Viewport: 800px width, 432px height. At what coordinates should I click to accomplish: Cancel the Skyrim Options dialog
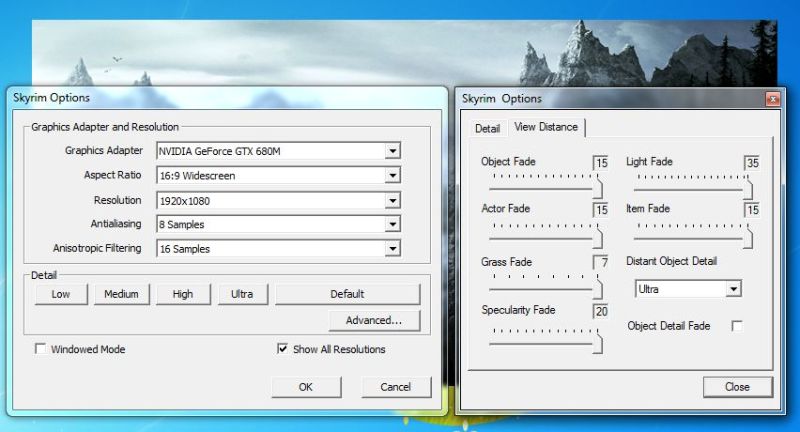(395, 387)
